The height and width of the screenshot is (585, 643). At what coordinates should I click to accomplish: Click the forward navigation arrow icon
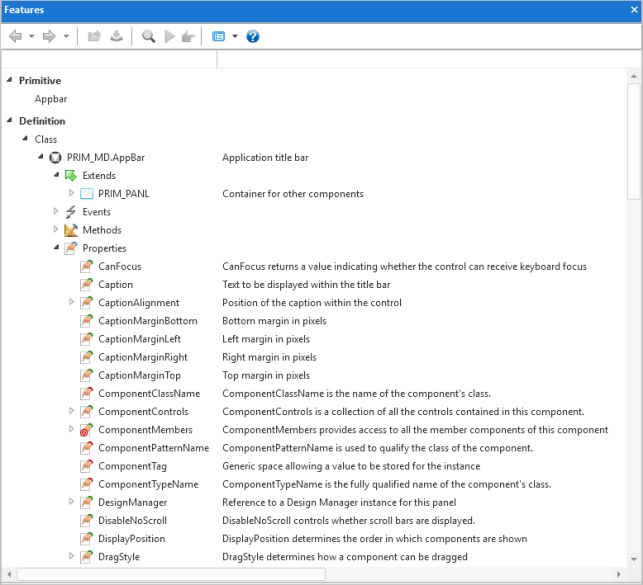click(x=49, y=36)
